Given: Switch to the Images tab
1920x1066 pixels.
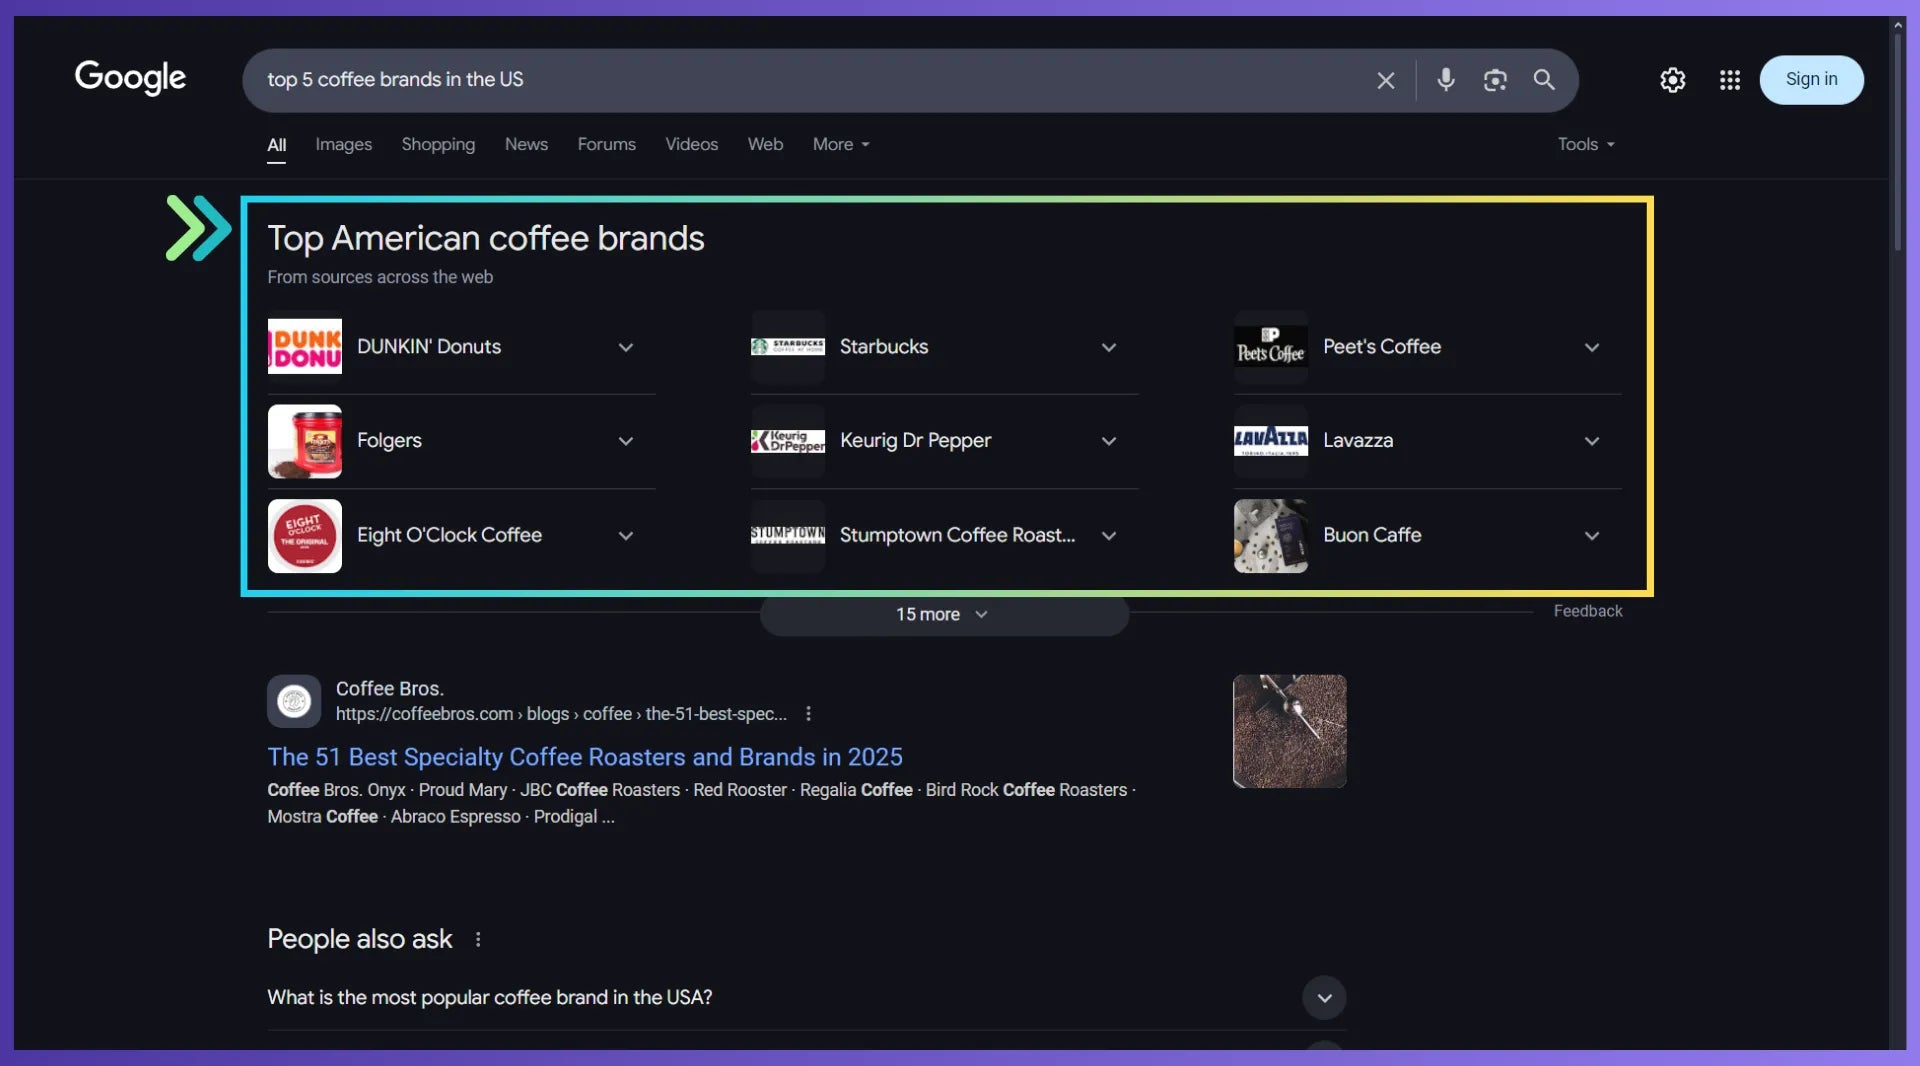Looking at the screenshot, I should (344, 144).
